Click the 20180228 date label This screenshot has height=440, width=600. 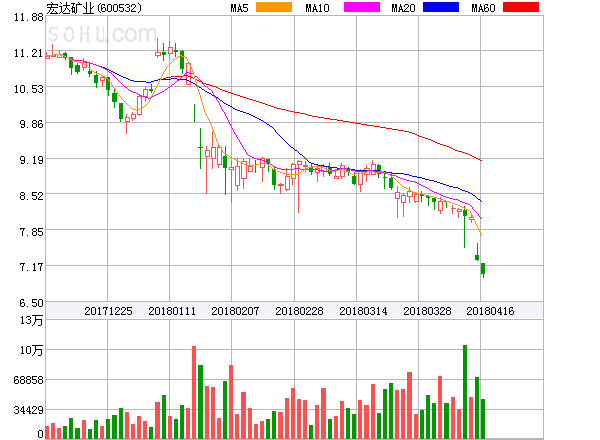tap(299, 311)
